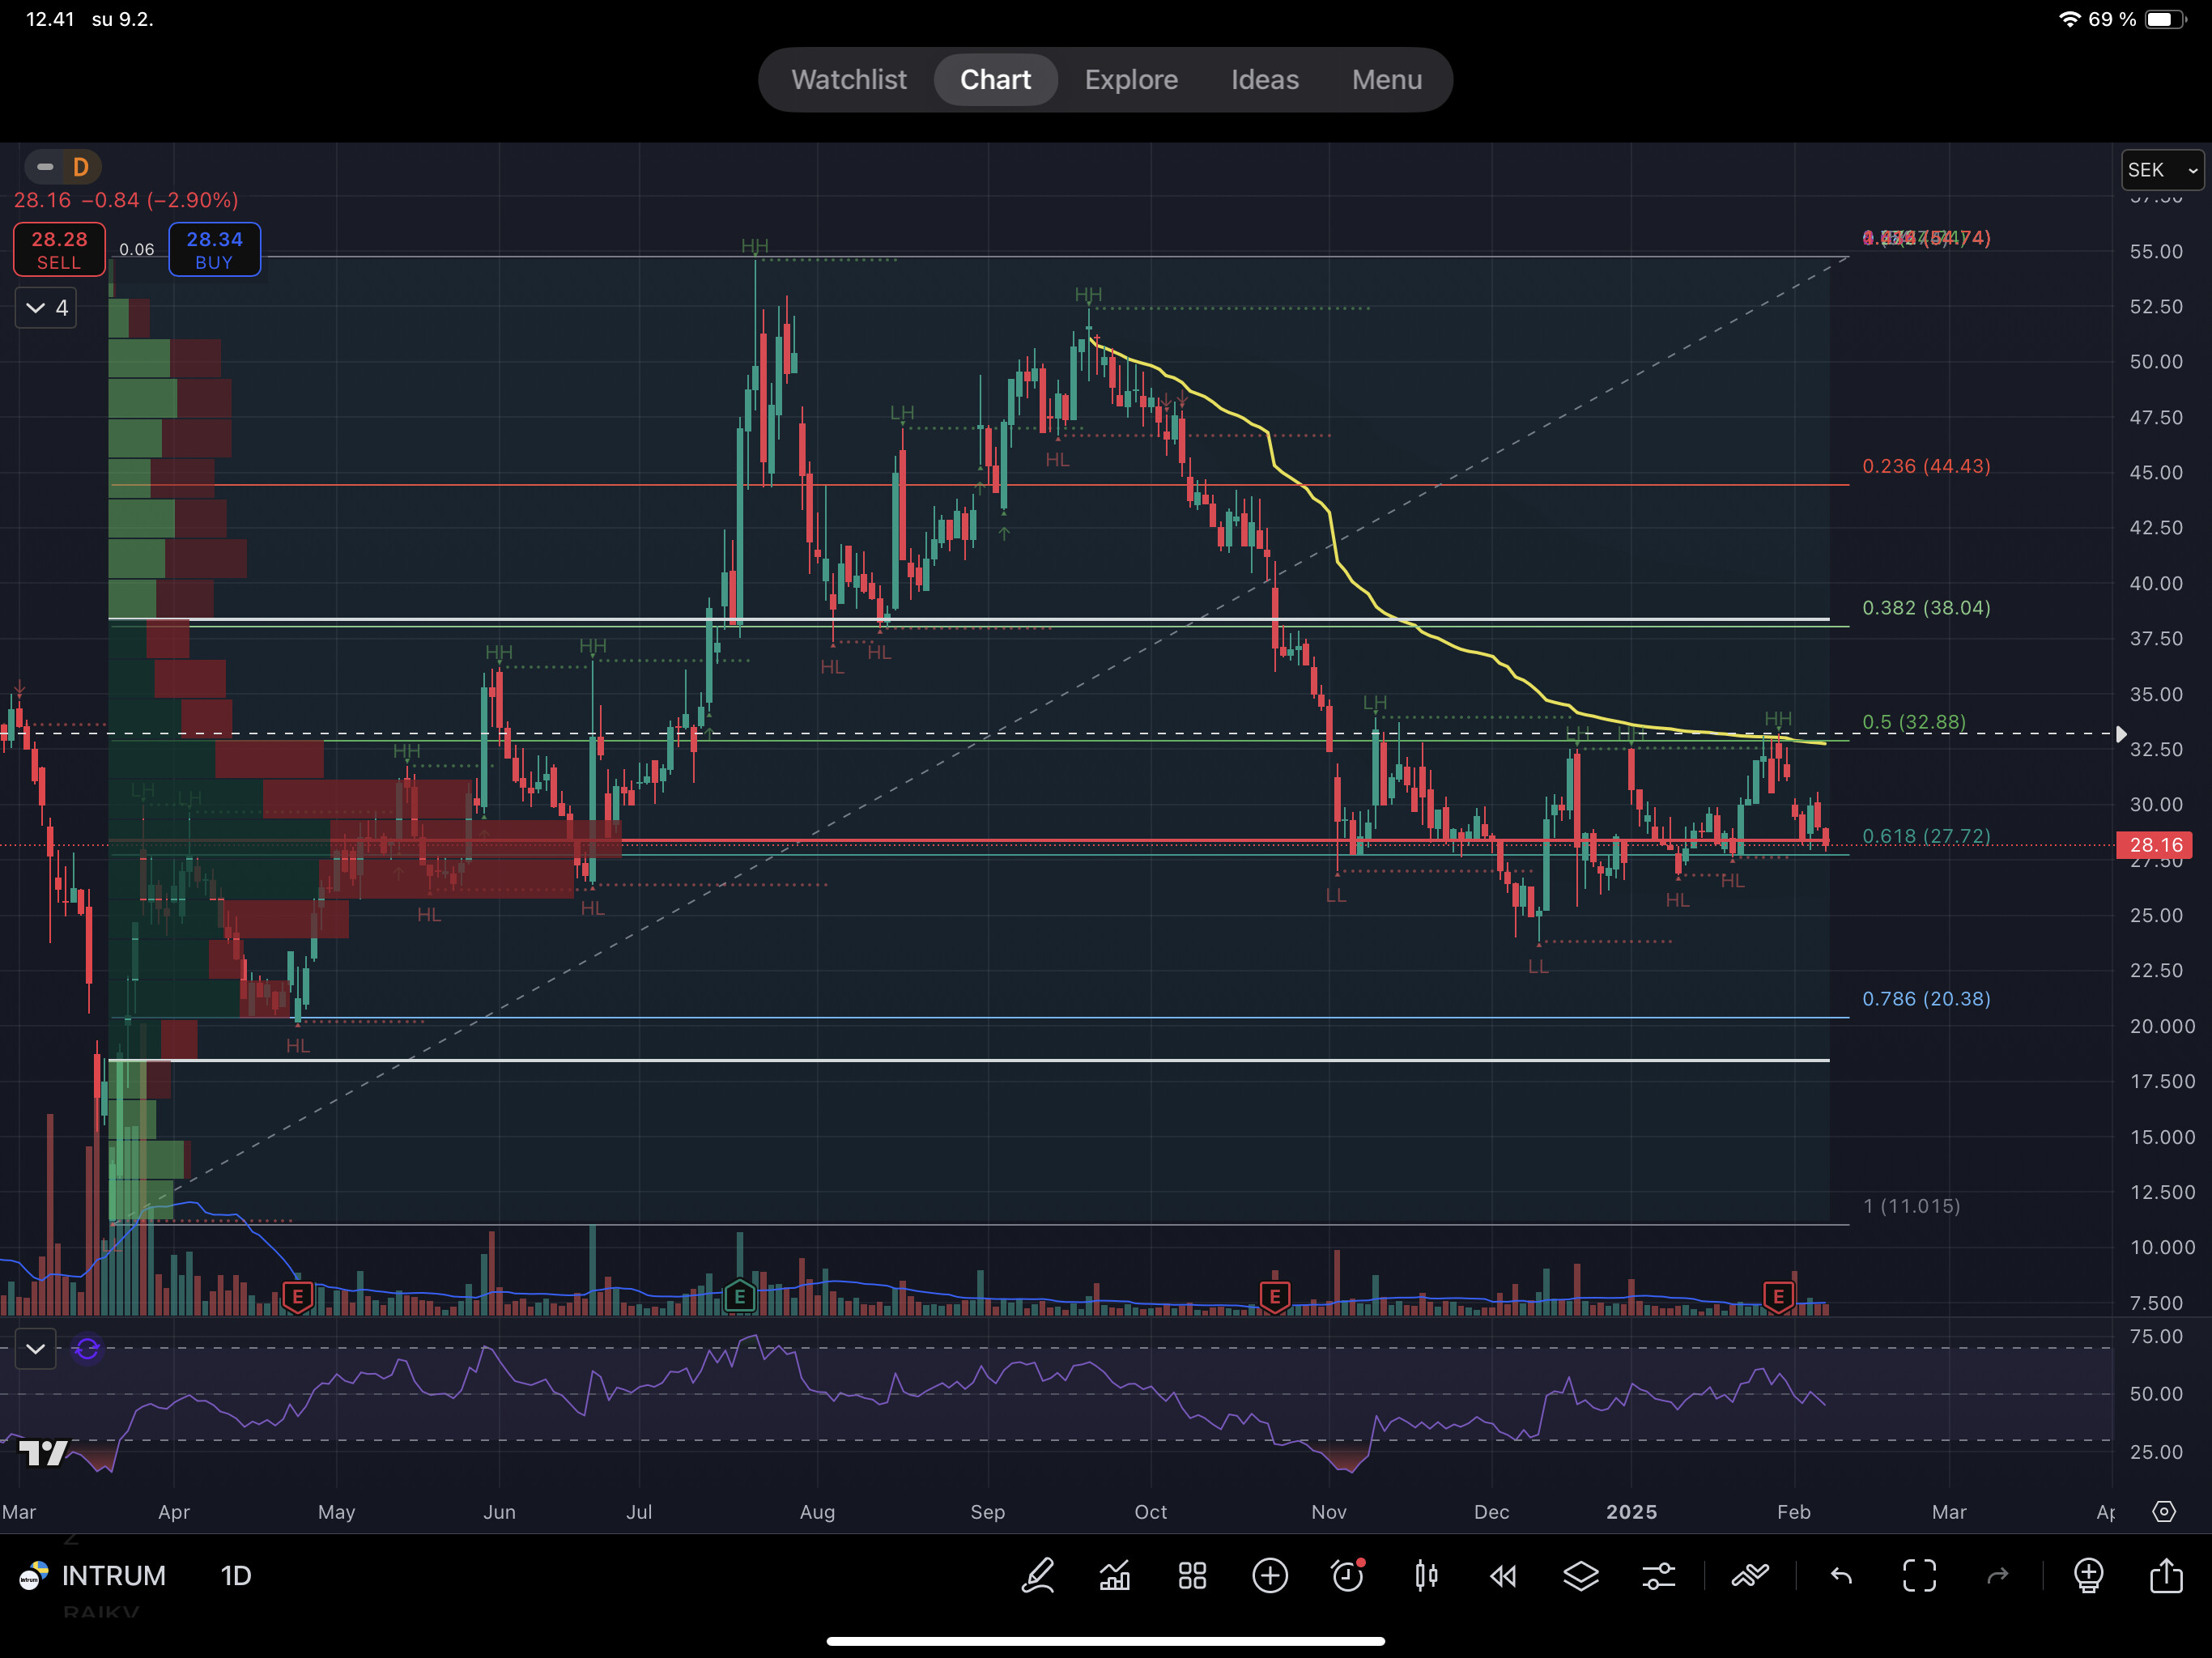The width and height of the screenshot is (2212, 1658).
Task: Open object tree layers icon
Action: pos(1580,1576)
